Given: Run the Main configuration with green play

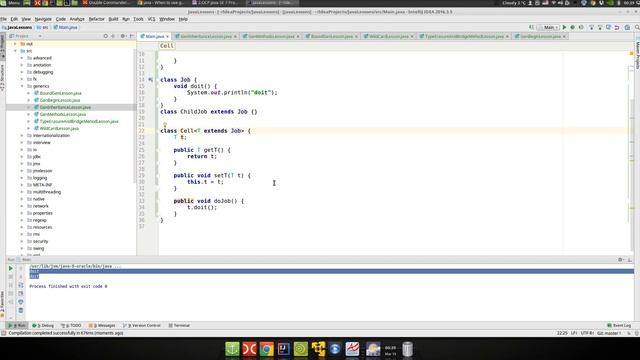Looking at the screenshot, I should pyautogui.click(x=564, y=27).
